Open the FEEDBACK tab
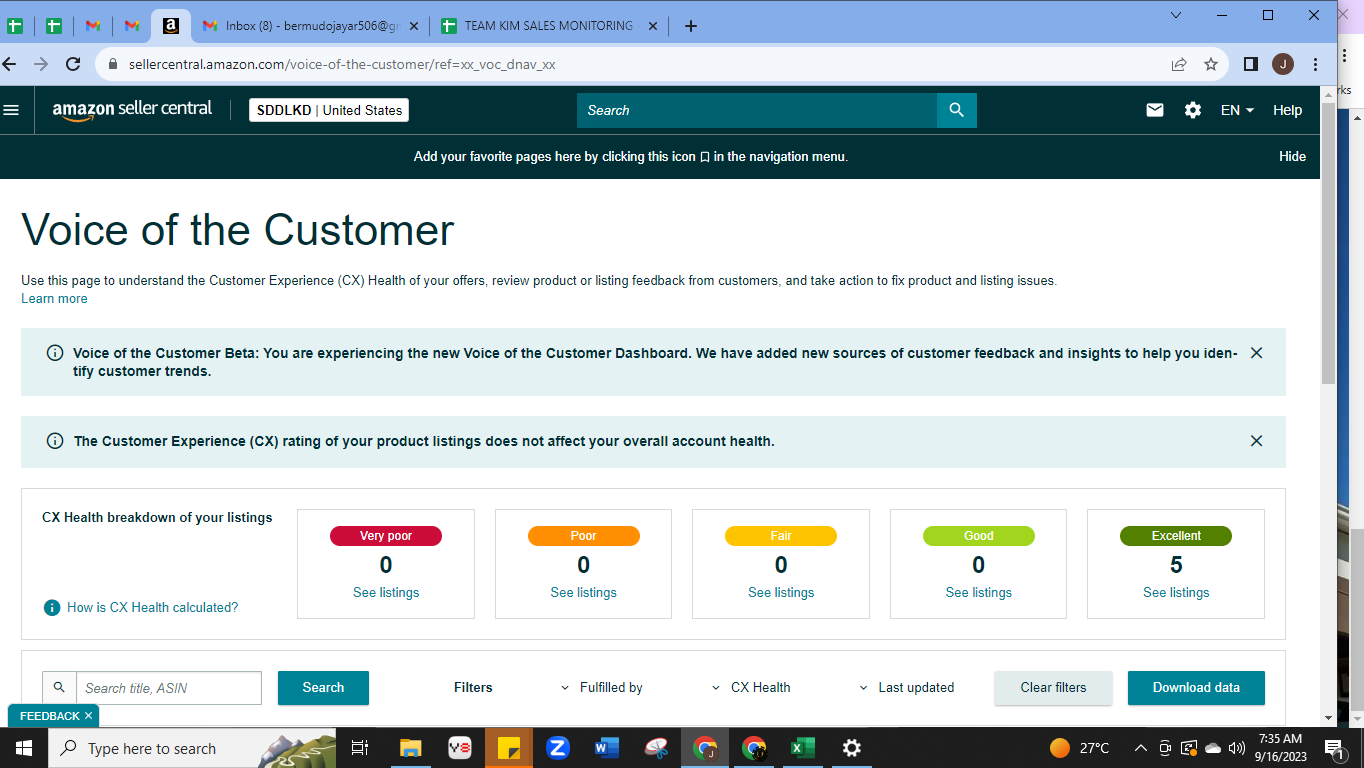This screenshot has width=1364, height=768. pyautogui.click(x=49, y=716)
